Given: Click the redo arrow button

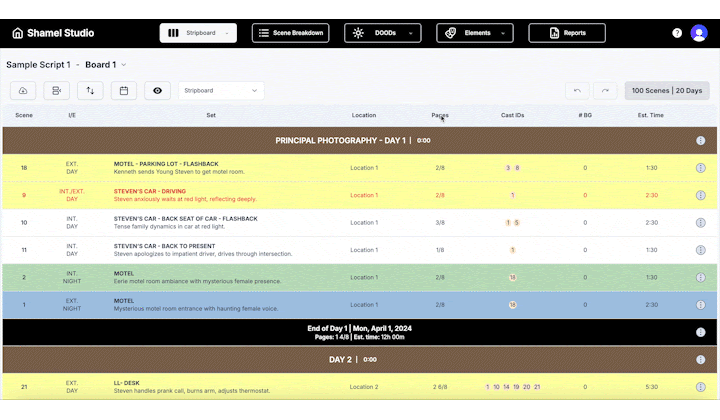Looking at the screenshot, I should point(605,91).
